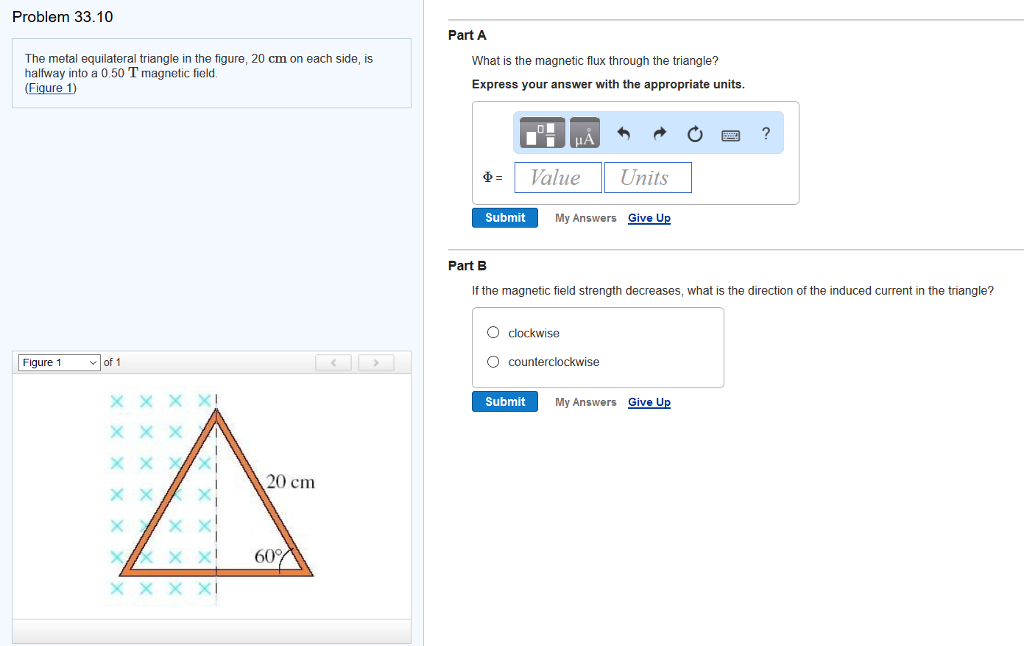The height and width of the screenshot is (646, 1024).
Task: Submit the Part A answer
Action: tap(504, 217)
